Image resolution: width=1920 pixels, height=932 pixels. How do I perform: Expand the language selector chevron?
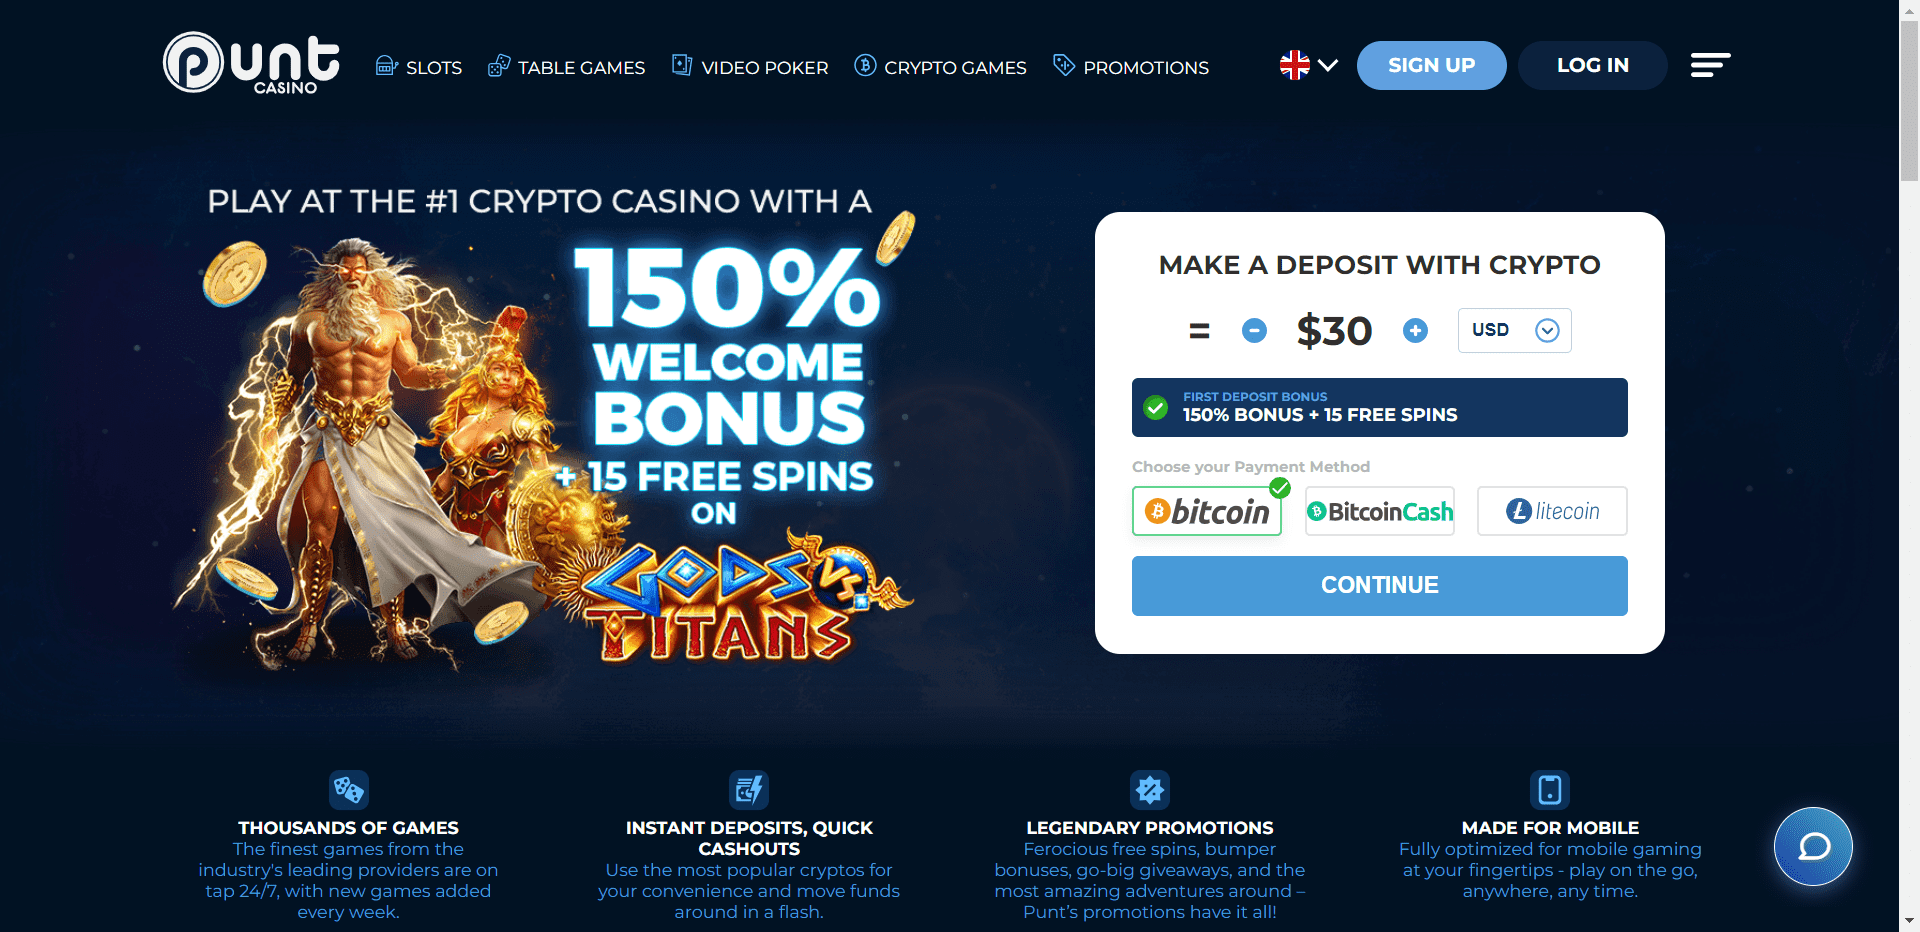1328,65
